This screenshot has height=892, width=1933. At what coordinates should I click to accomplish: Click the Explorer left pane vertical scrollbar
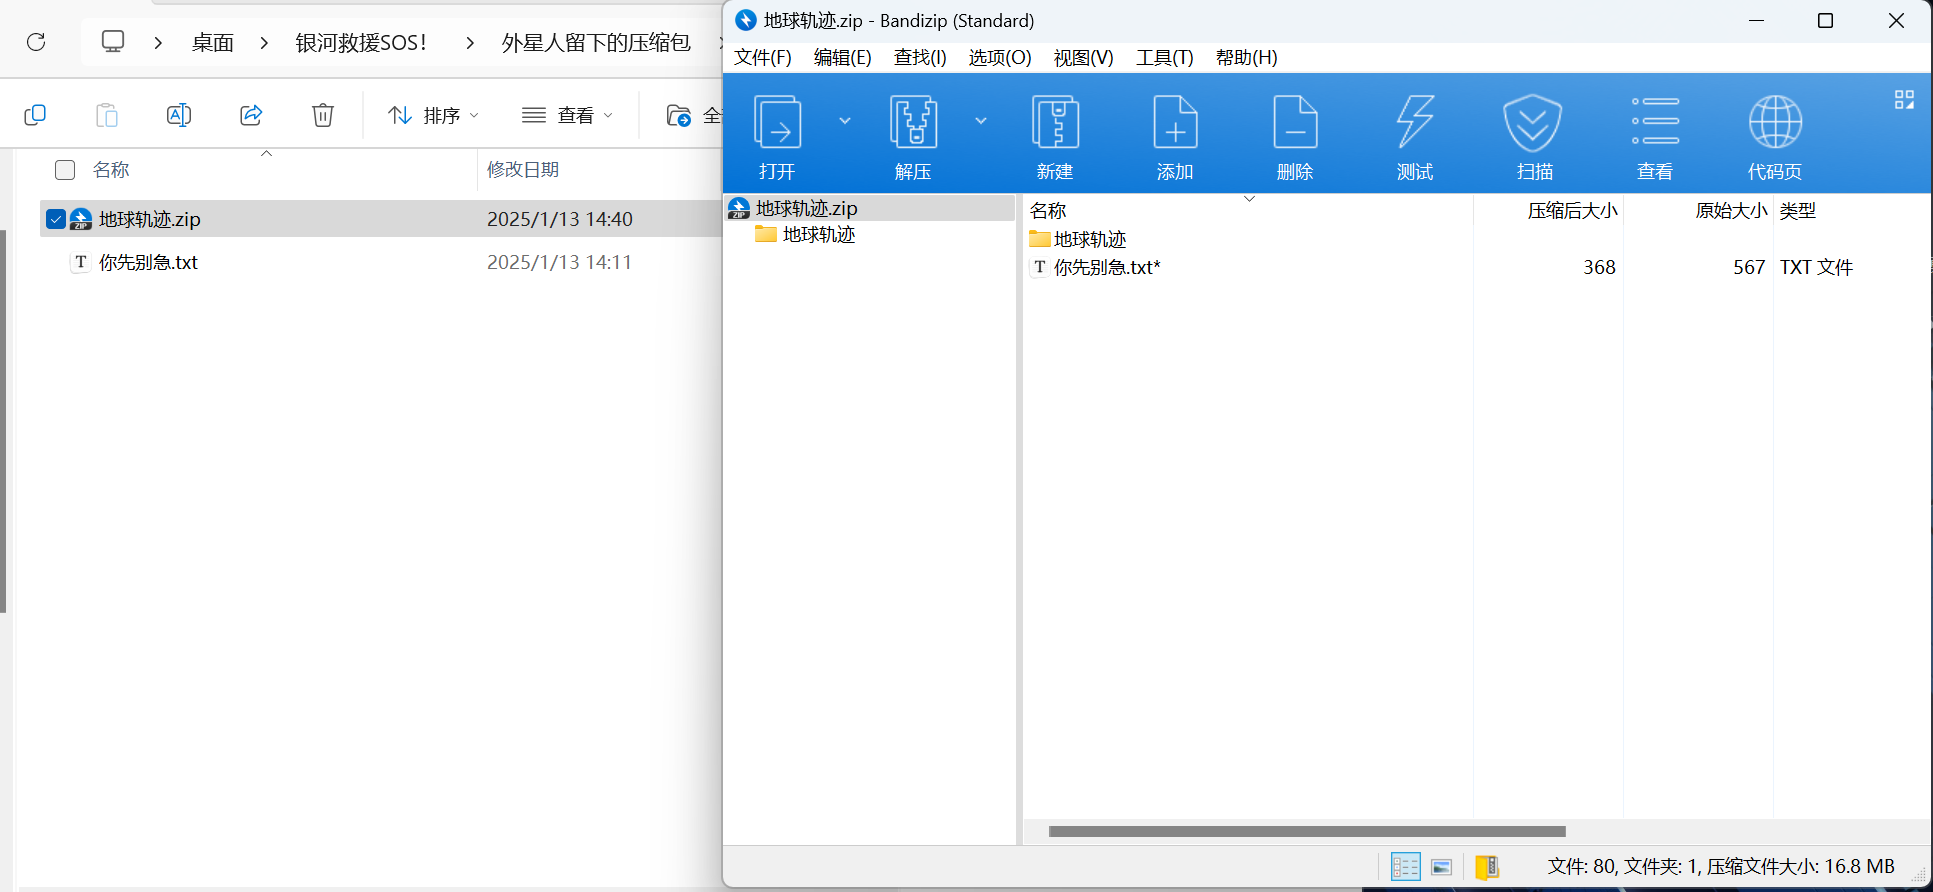click(3, 421)
